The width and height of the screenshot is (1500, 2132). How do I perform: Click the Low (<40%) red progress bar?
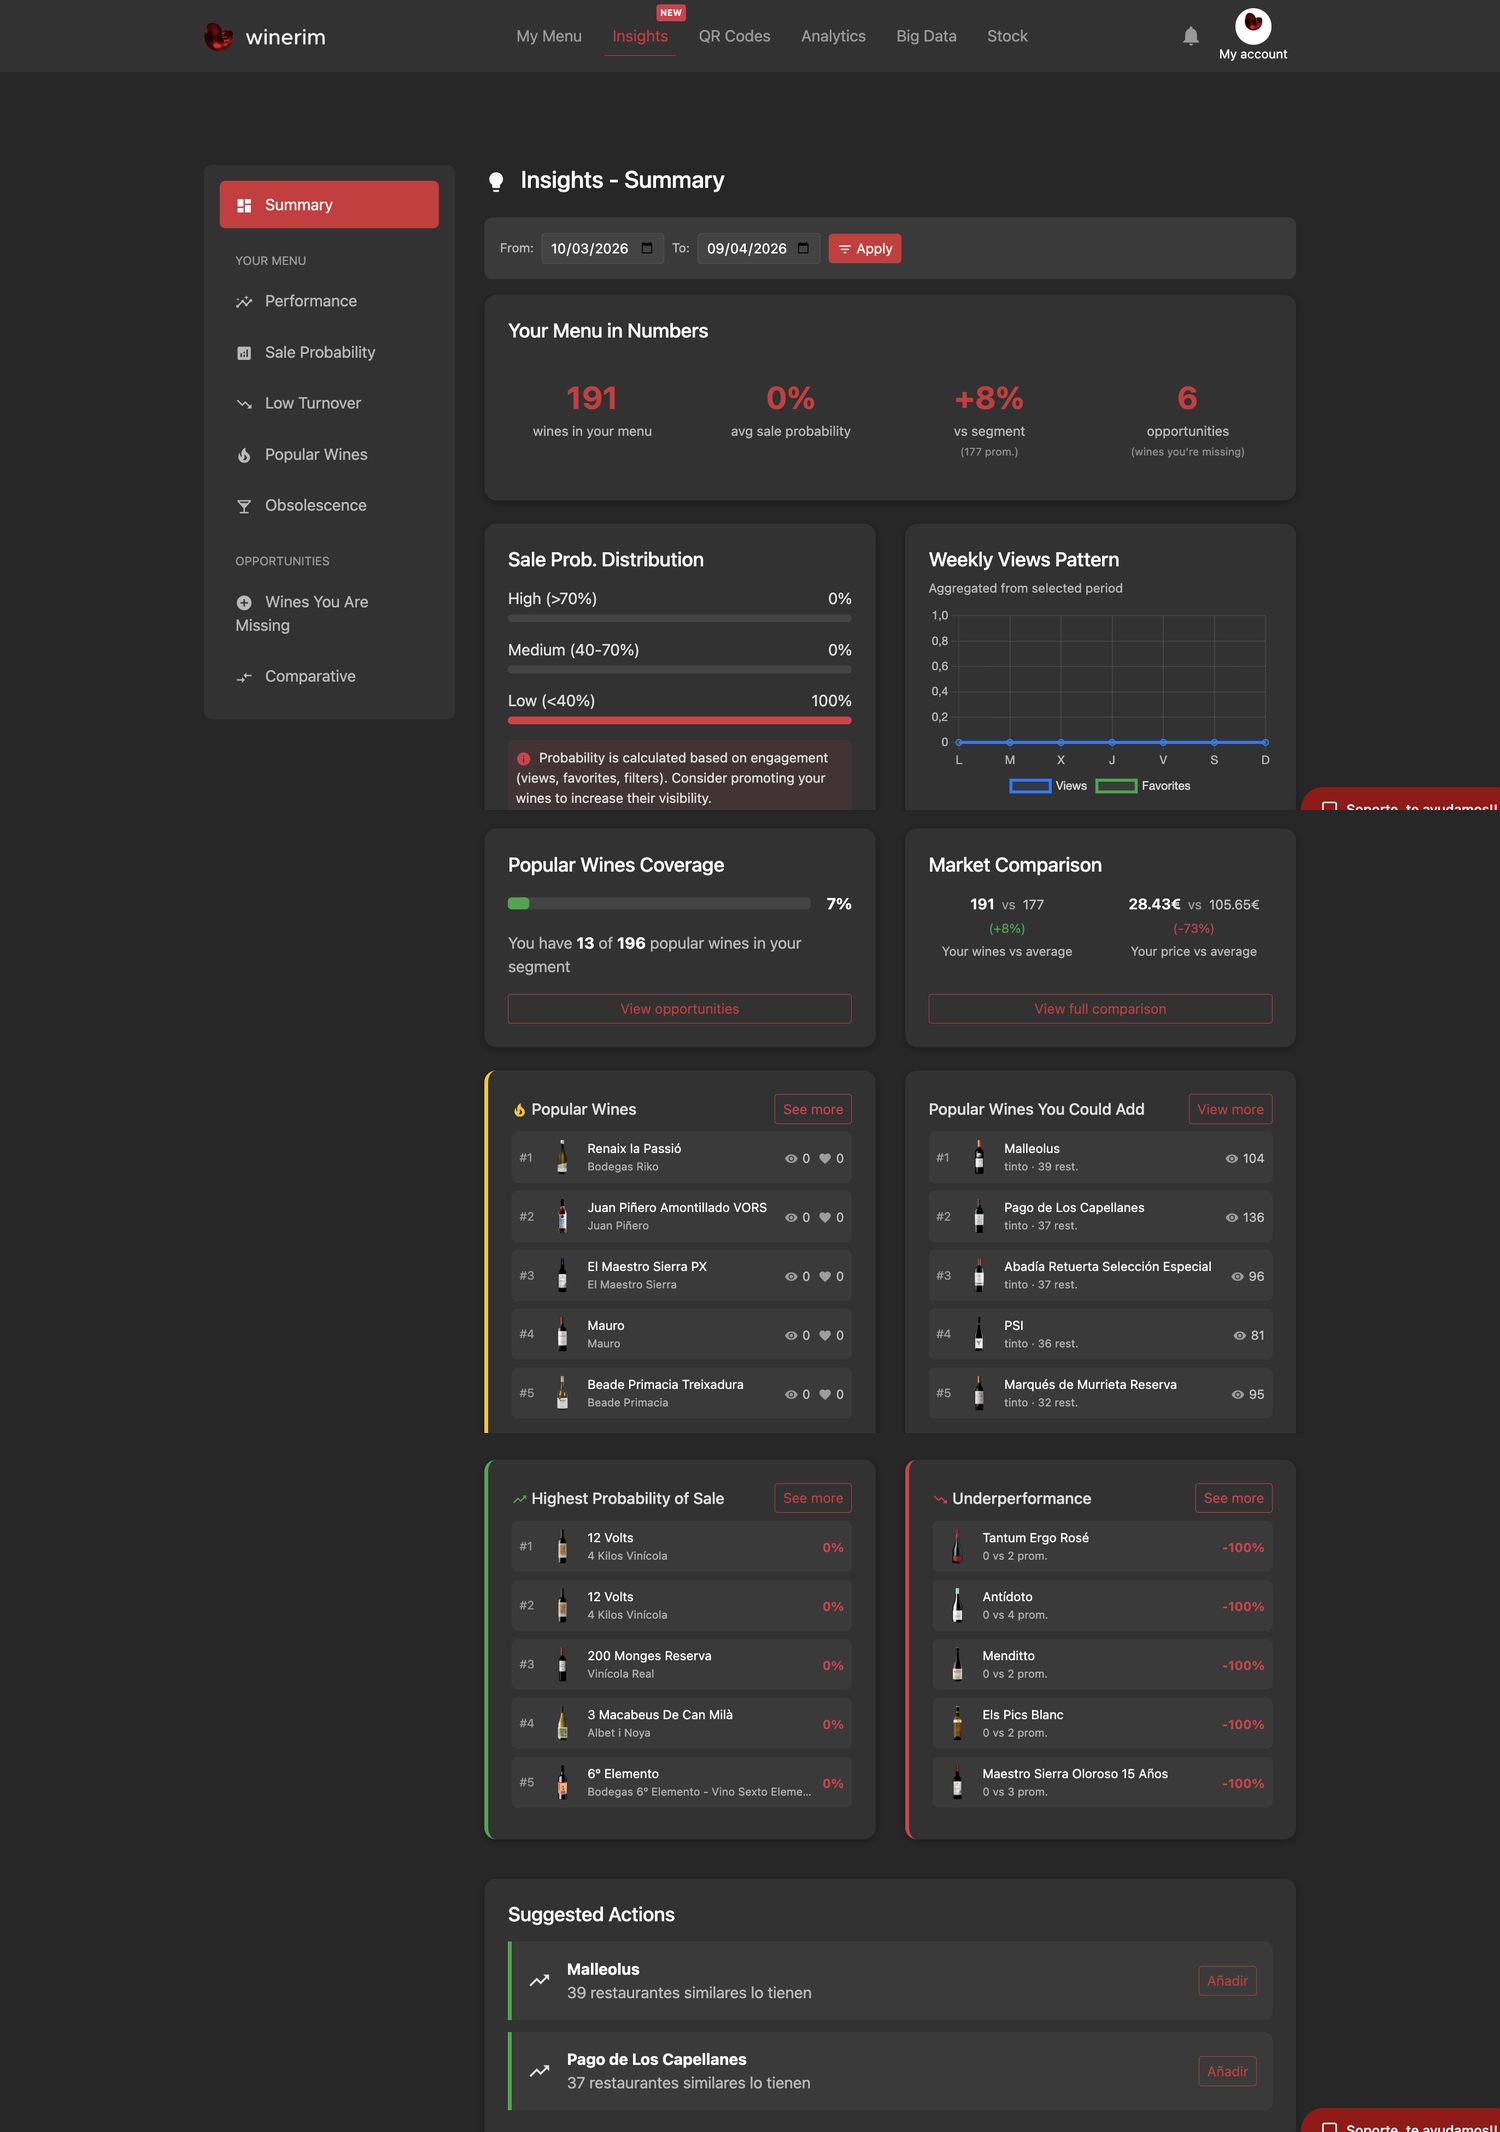click(680, 720)
